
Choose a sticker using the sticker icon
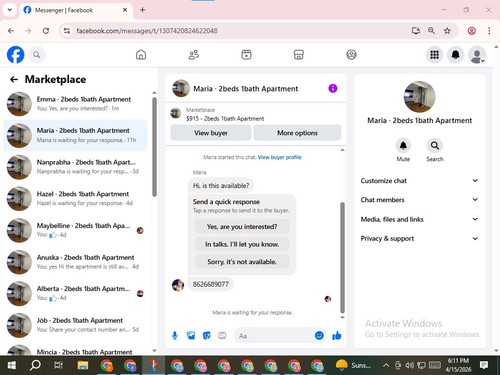click(207, 335)
